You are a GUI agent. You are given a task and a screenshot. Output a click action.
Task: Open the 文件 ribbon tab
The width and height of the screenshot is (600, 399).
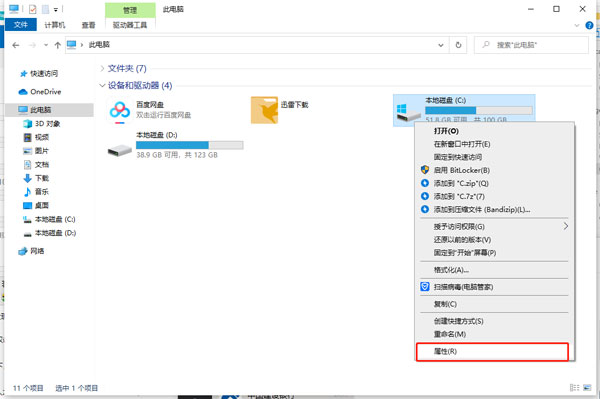21,25
